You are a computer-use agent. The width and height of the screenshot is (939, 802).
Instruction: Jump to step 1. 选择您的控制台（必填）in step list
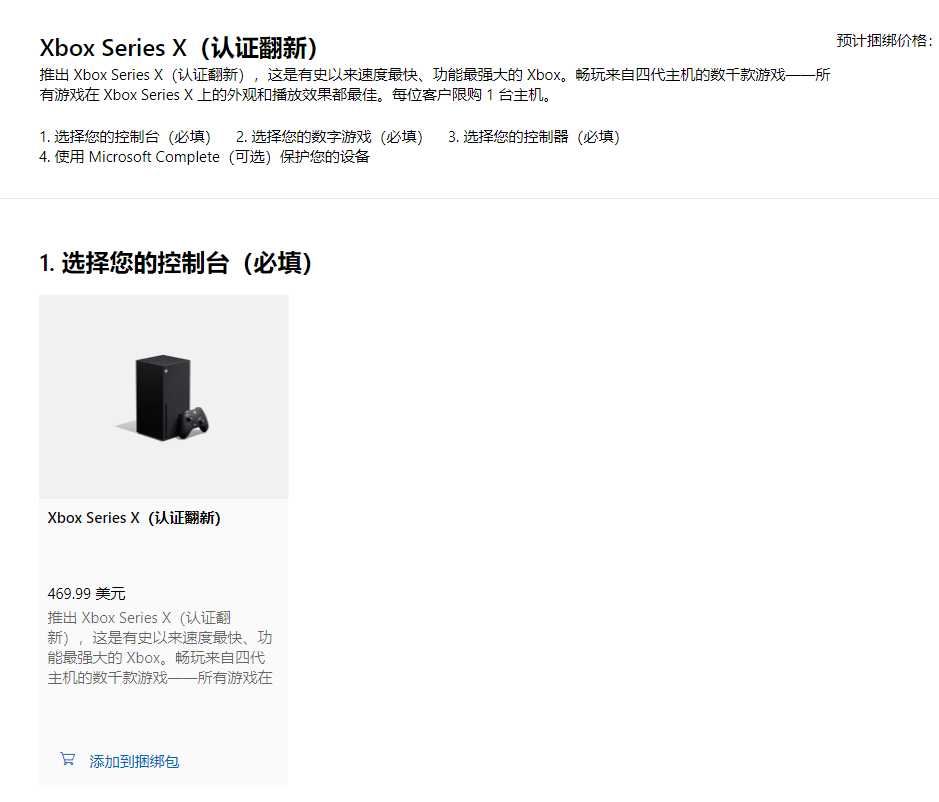(x=125, y=137)
